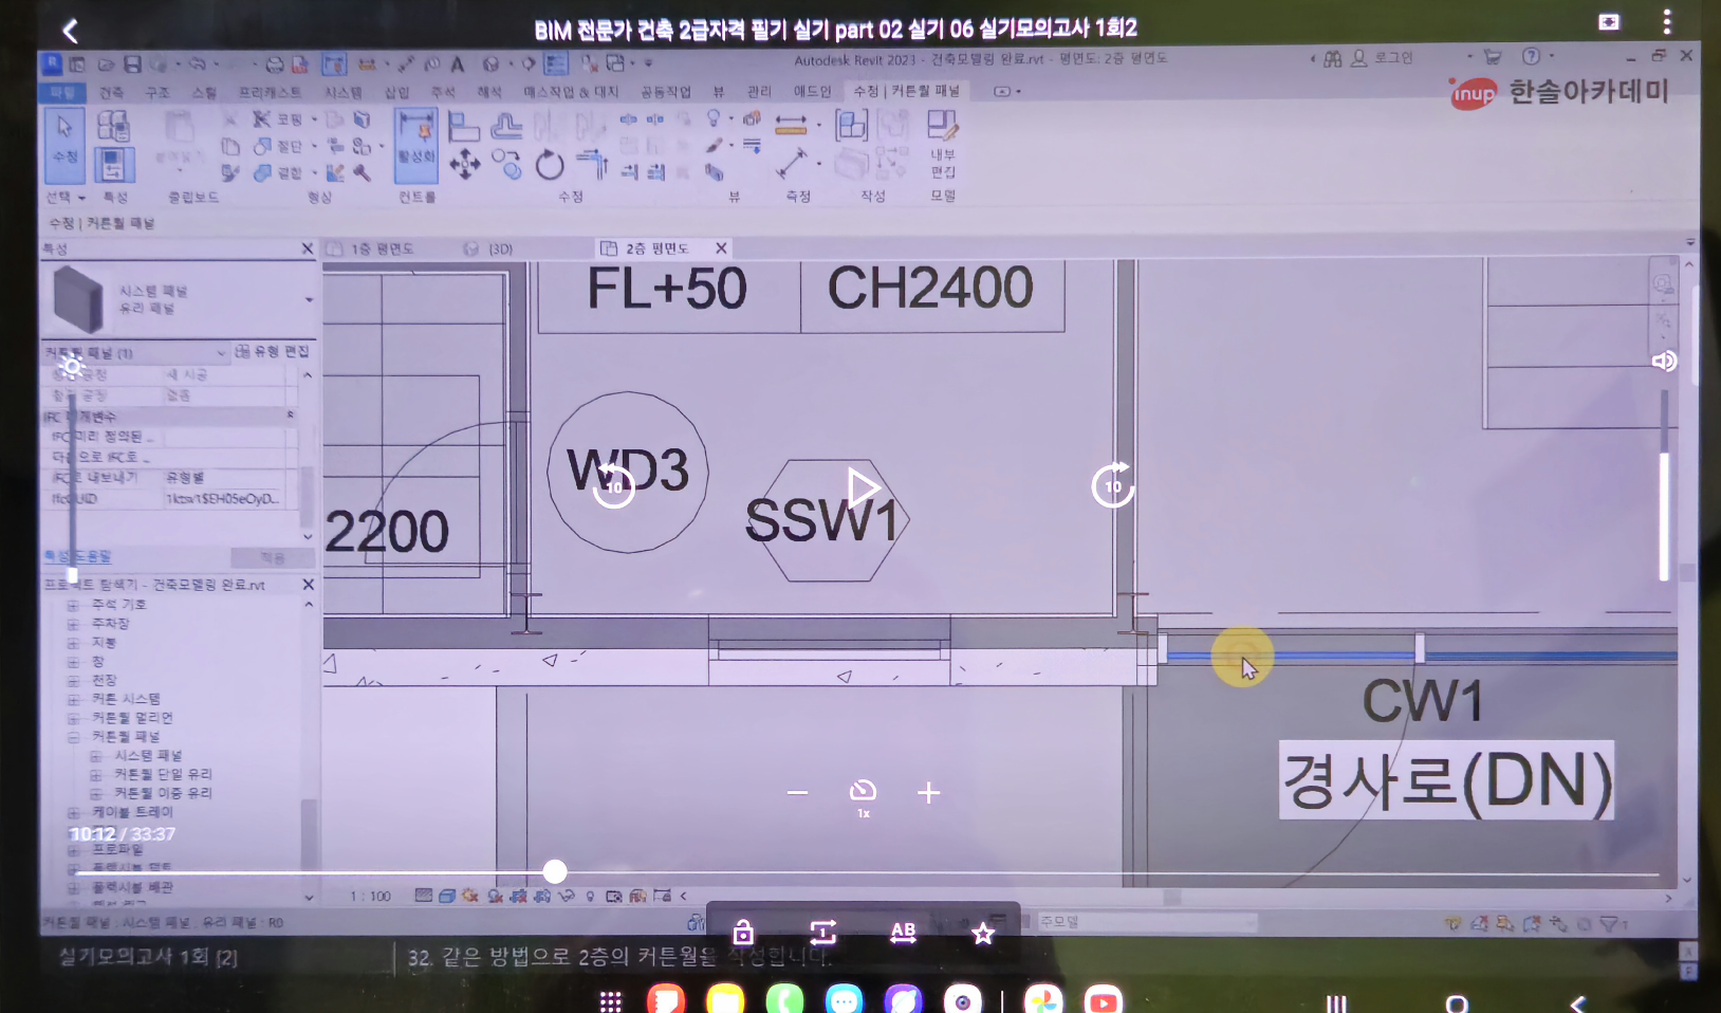Click the Measure distance tool icon

pyautogui.click(x=791, y=163)
